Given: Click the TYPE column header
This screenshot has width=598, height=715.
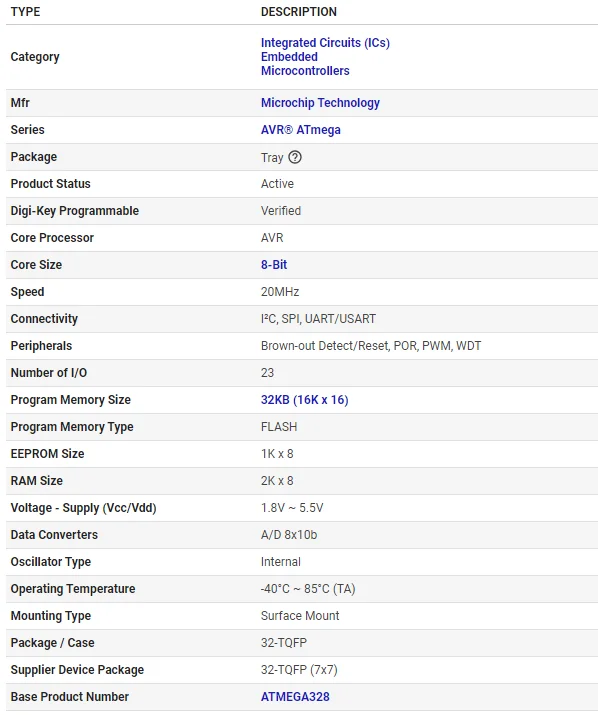Looking at the screenshot, I should 26,12.
